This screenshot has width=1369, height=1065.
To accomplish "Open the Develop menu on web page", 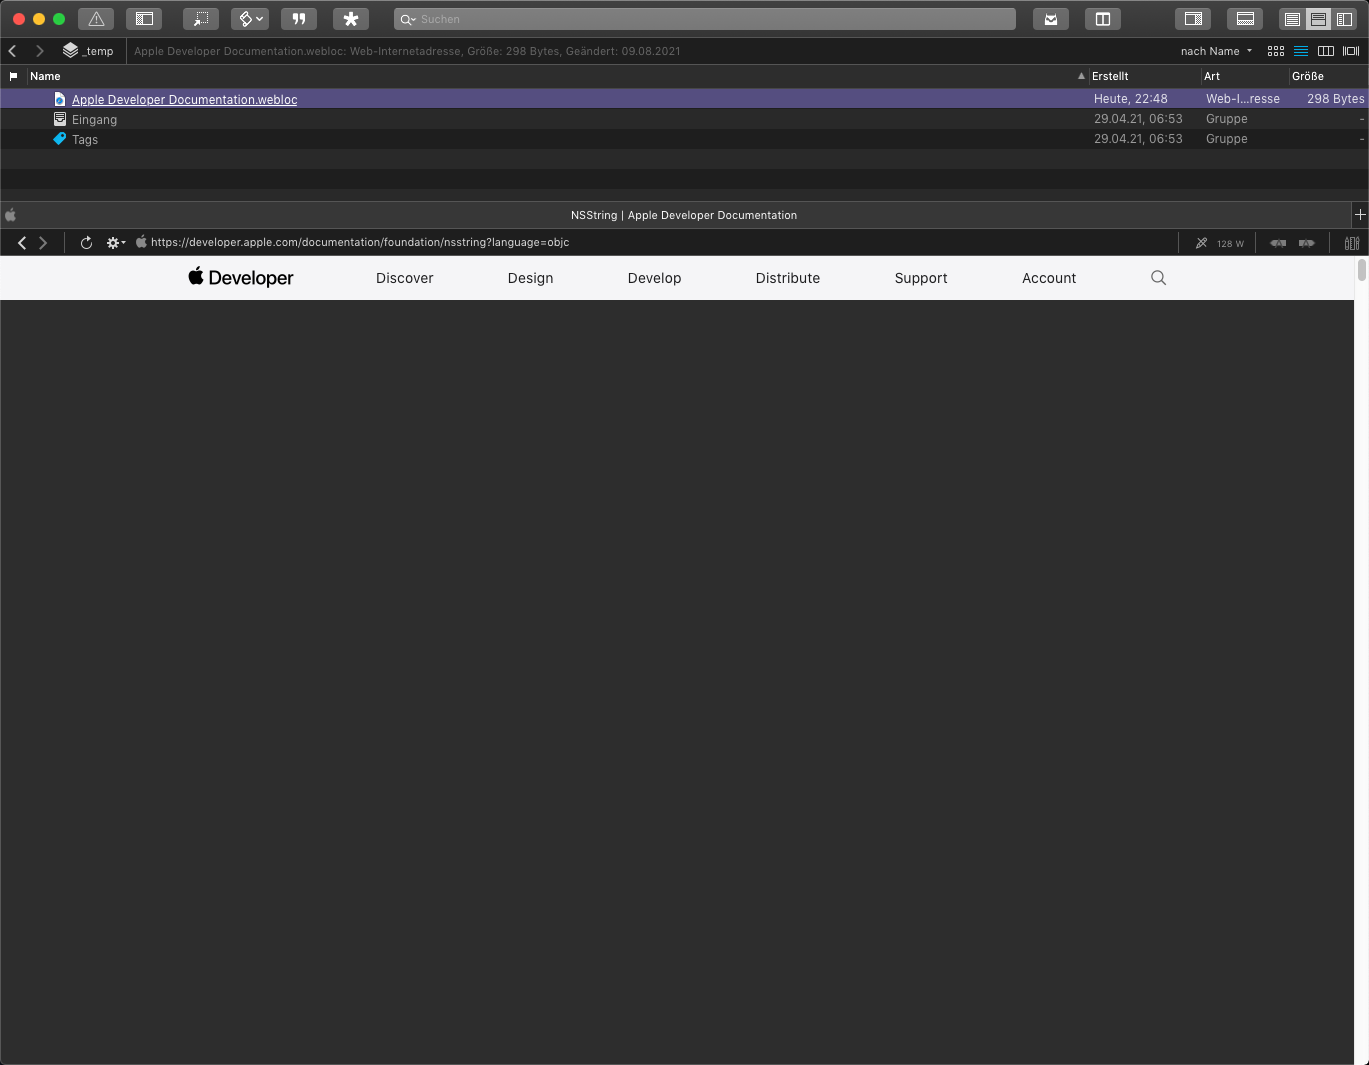I will tap(654, 278).
